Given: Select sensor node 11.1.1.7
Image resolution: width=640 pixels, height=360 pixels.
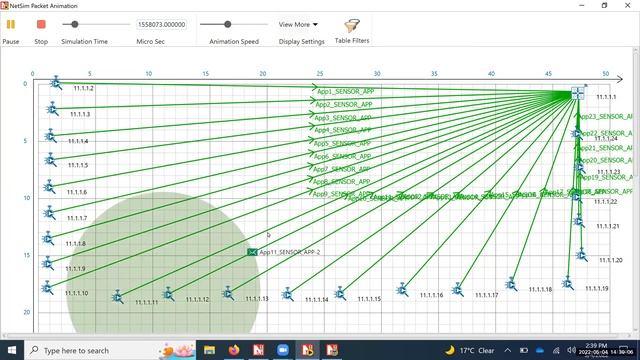Looking at the screenshot, I should tap(49, 213).
